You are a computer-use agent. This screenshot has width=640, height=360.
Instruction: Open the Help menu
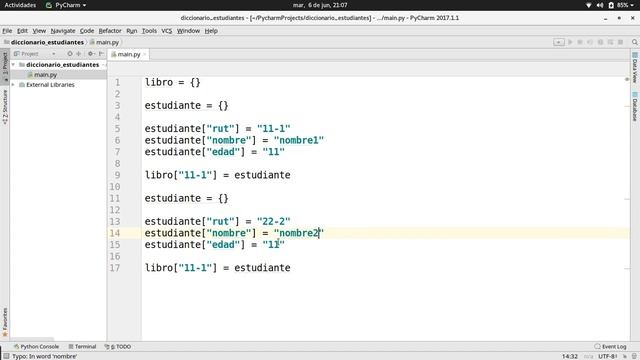tap(211, 31)
